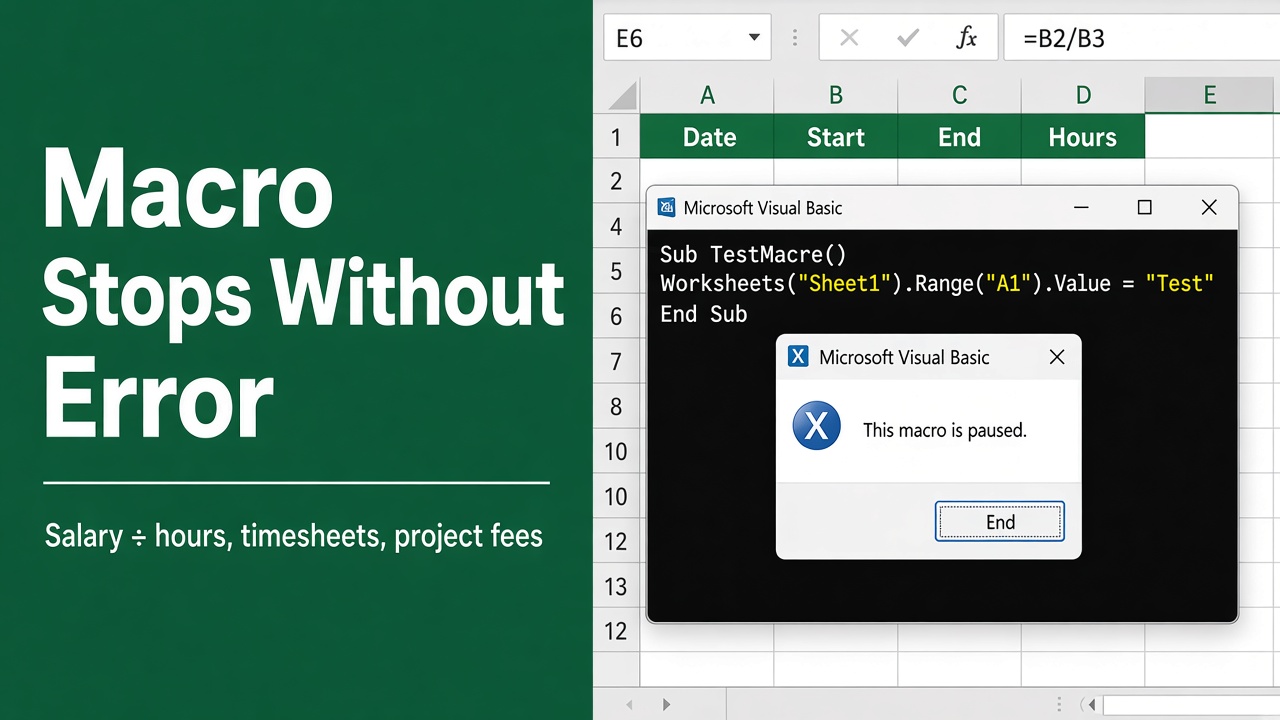This screenshot has width=1280, height=720.
Task: Select column D header
Action: click(x=1083, y=96)
